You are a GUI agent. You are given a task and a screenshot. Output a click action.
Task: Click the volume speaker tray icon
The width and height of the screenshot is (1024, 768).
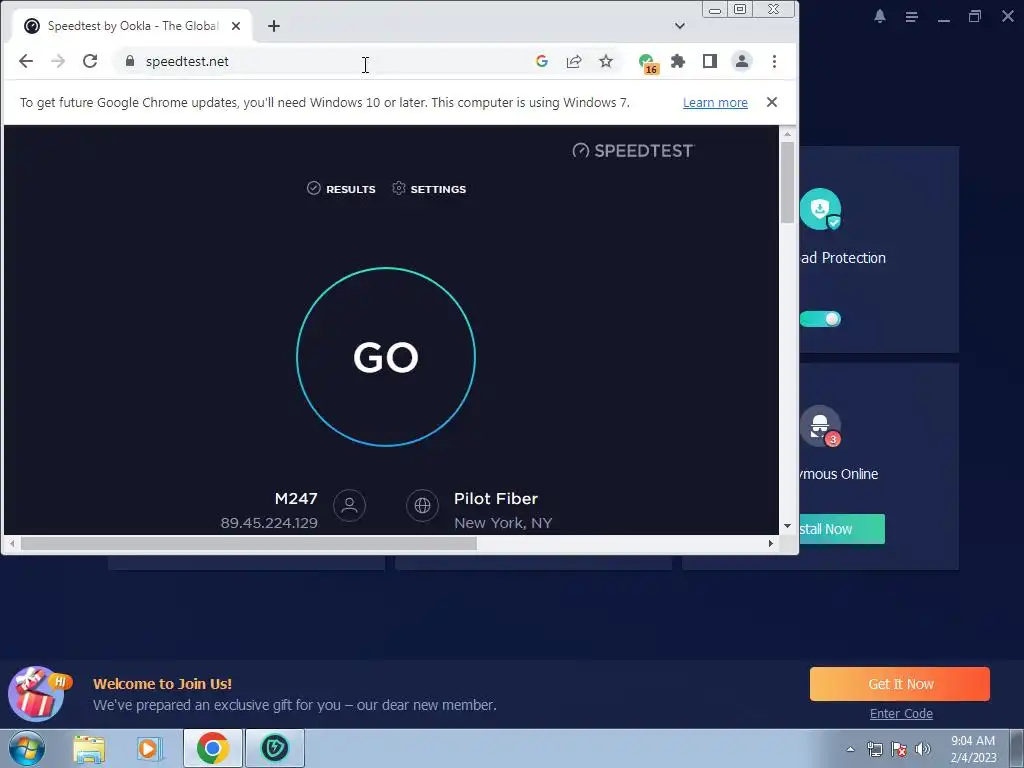coord(923,749)
